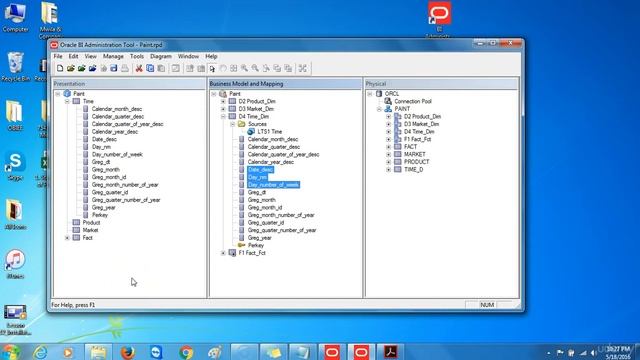Expand the PRODUCT table in Physical pane
Screen dimensions: 640x360
pos(389,162)
